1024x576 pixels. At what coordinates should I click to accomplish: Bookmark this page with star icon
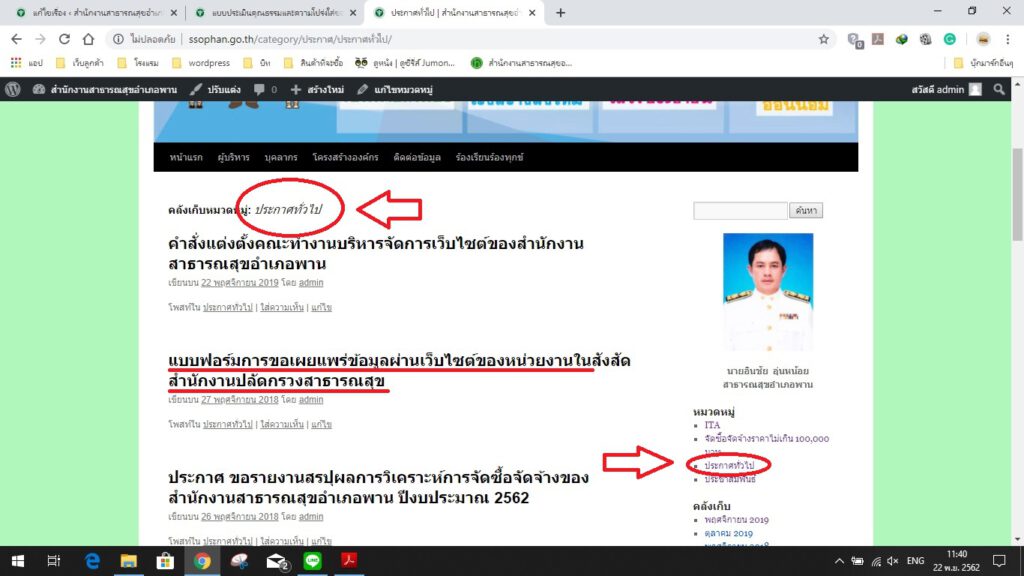(824, 39)
